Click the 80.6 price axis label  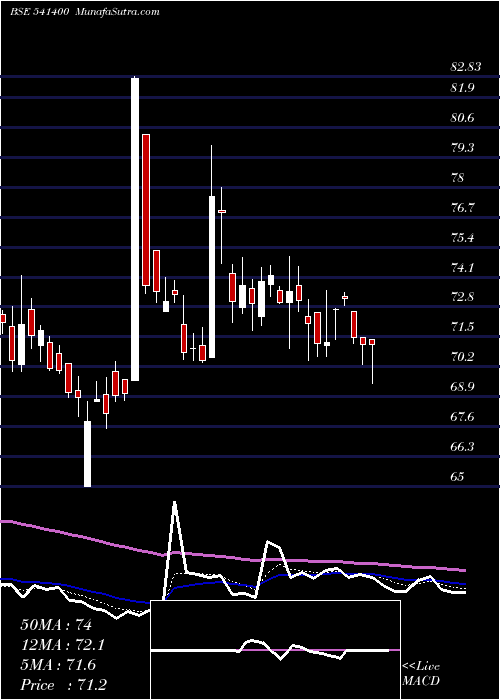click(462, 118)
